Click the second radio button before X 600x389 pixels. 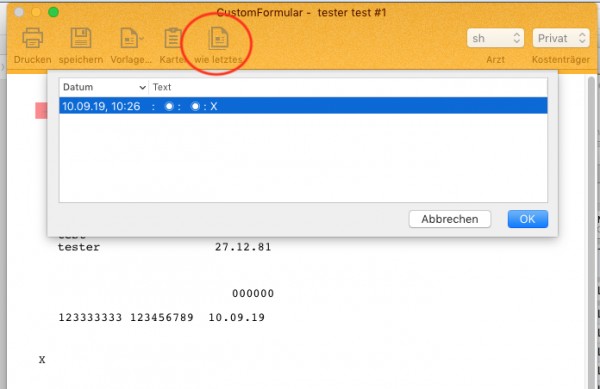pyautogui.click(x=195, y=106)
